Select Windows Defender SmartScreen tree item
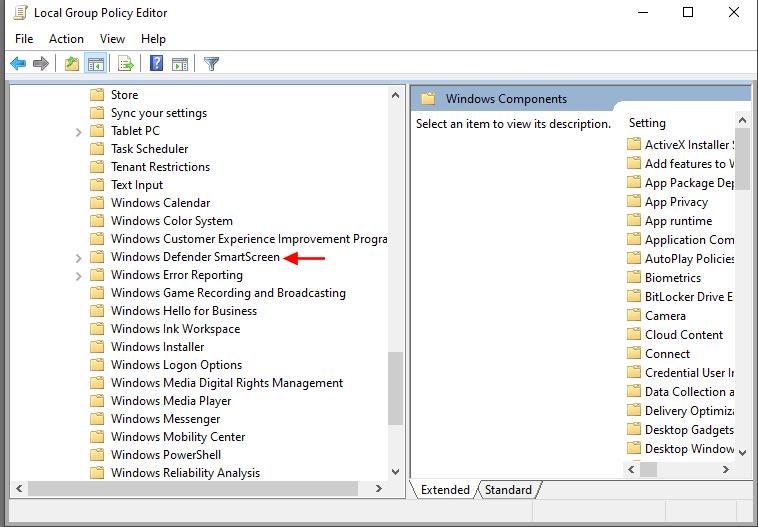The height and width of the screenshot is (527, 758). (195, 257)
